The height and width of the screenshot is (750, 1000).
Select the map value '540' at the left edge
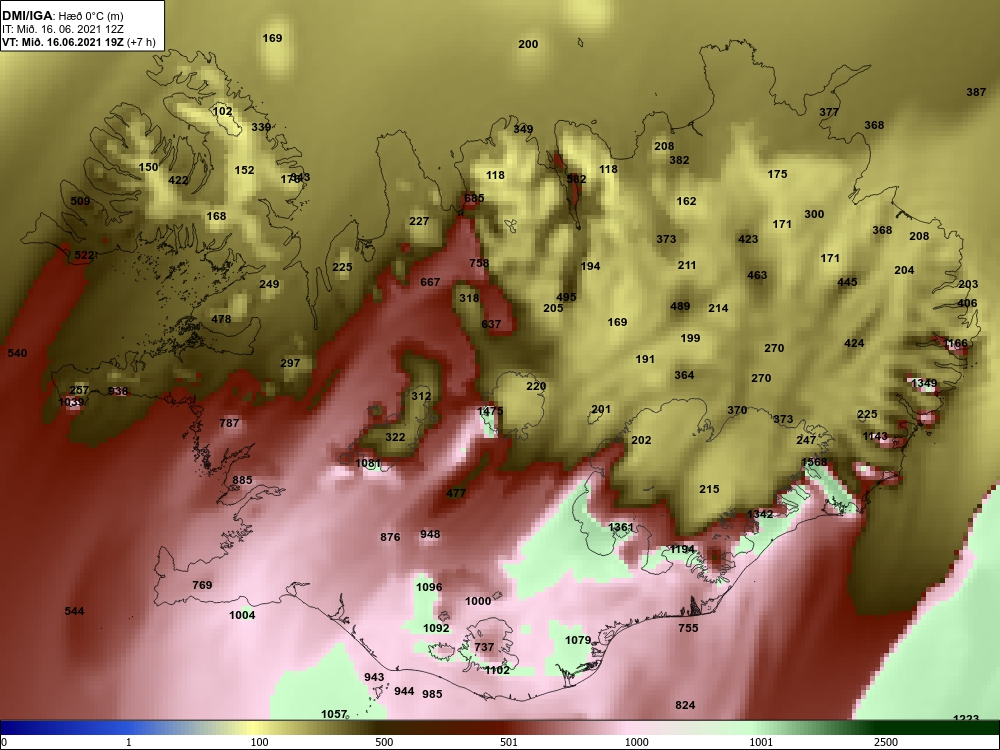point(17,353)
